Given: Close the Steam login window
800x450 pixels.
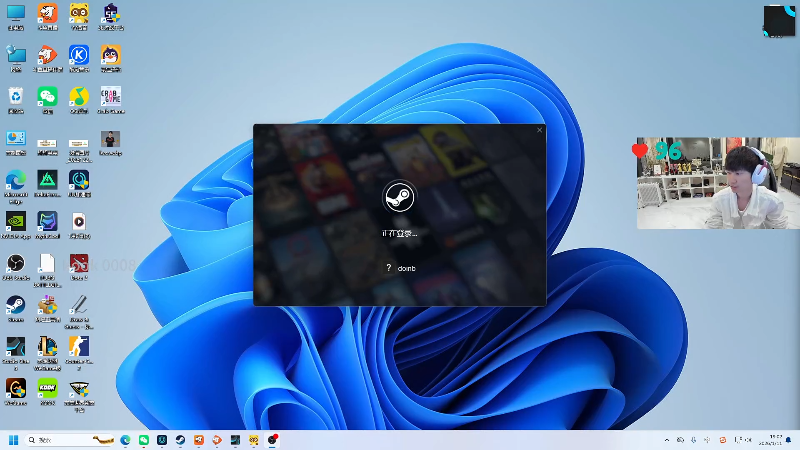Looking at the screenshot, I should (539, 130).
